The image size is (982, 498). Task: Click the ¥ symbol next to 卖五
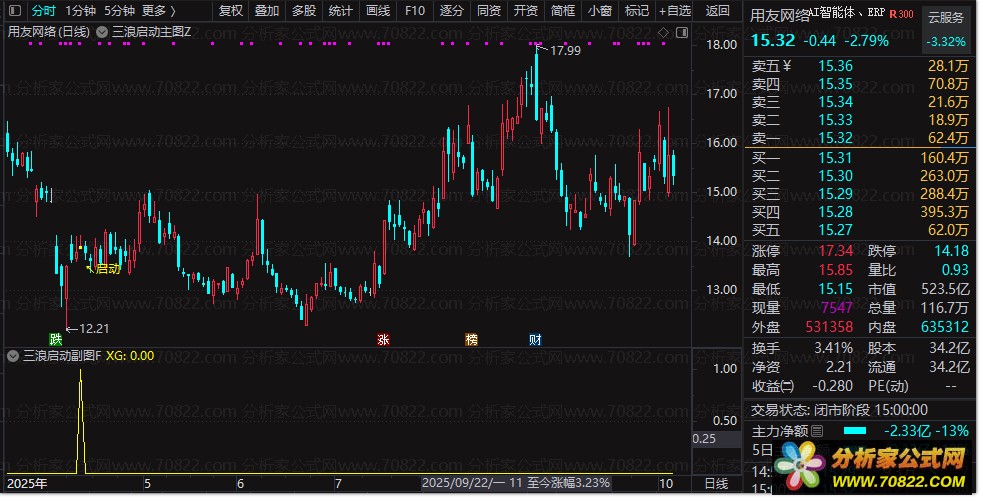pos(787,66)
